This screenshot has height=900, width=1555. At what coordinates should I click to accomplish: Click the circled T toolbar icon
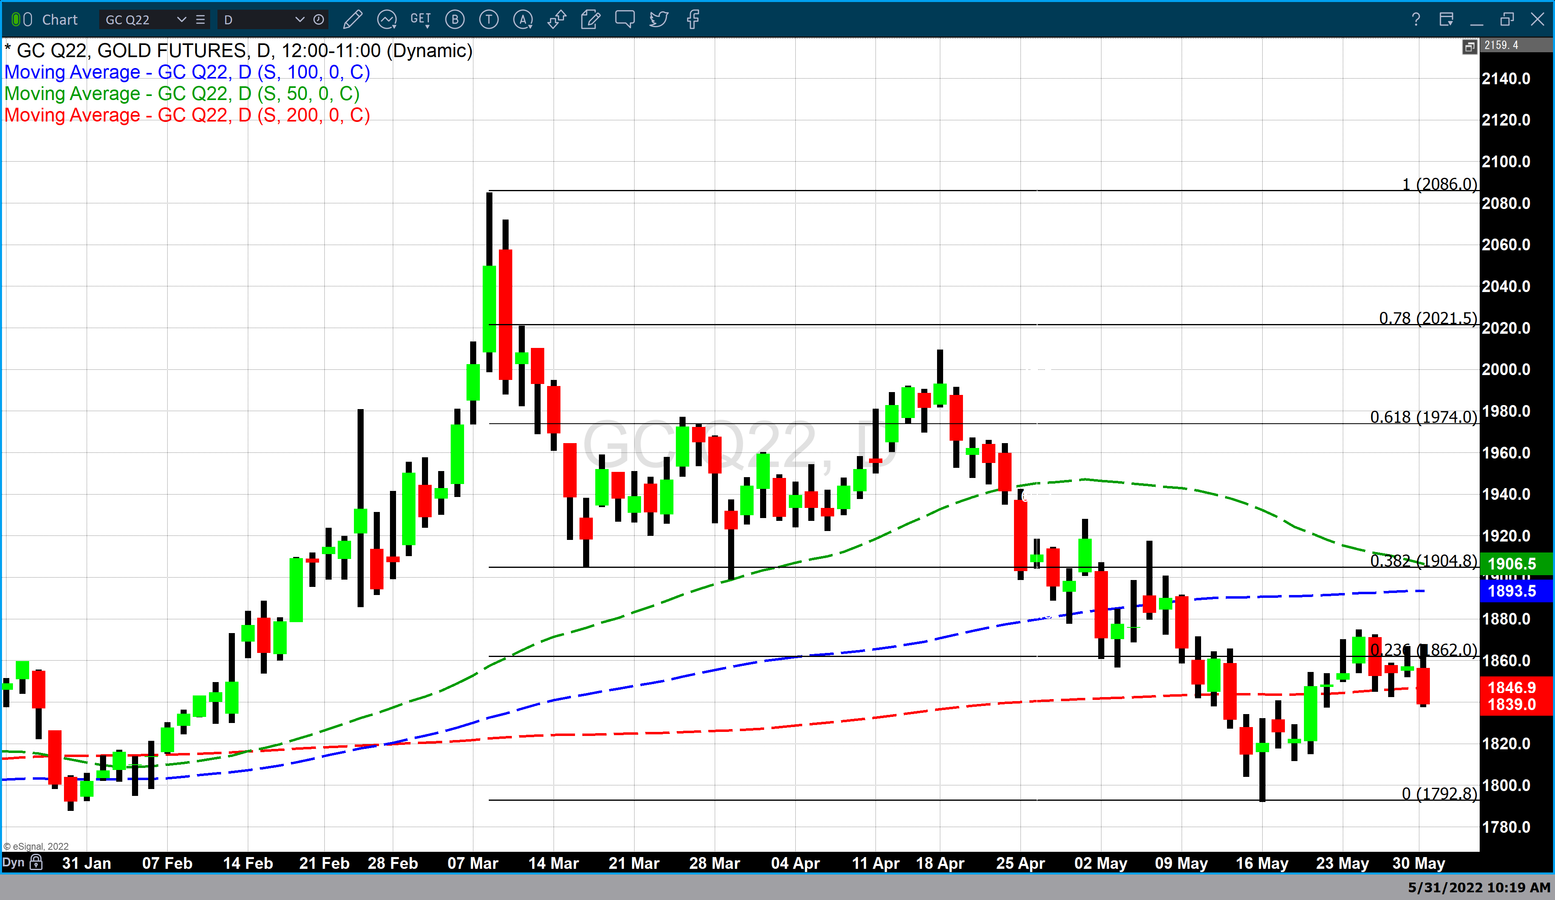tap(489, 19)
